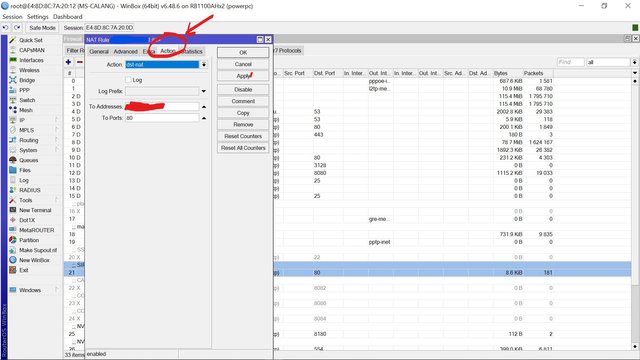Open the System submenu
Viewport: 640px width, 360px height.
[x=28, y=150]
